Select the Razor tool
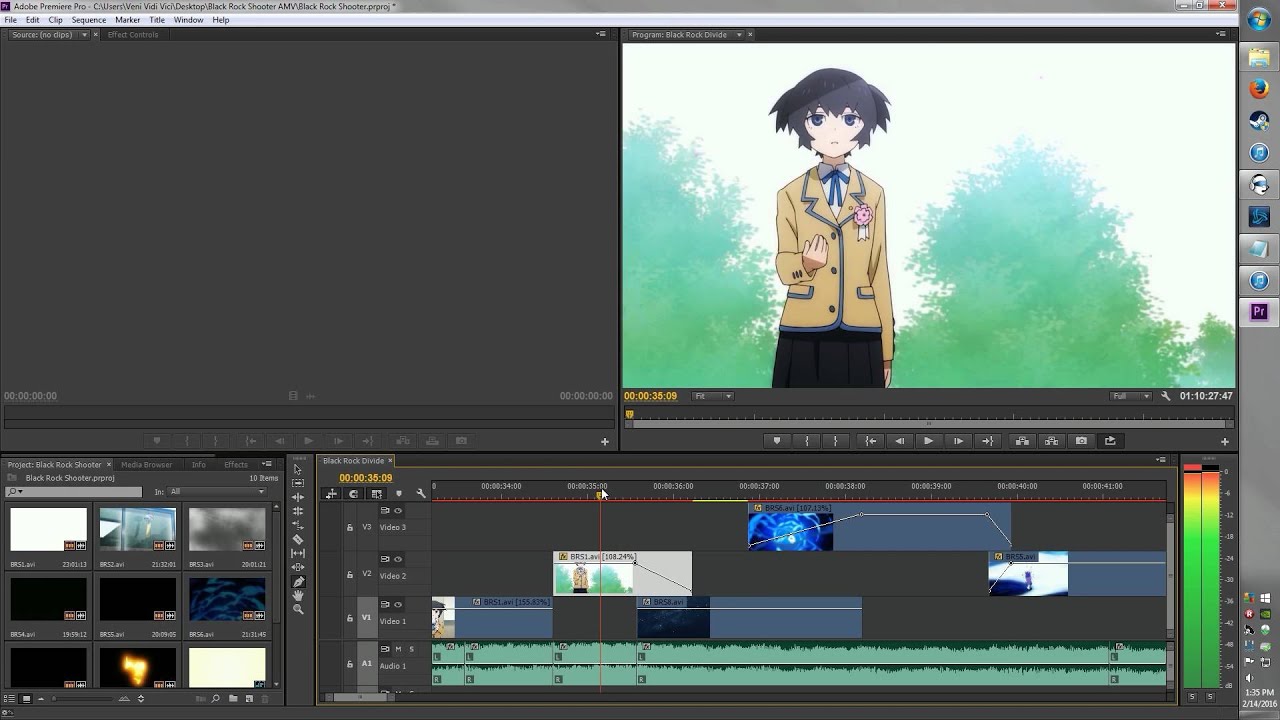The image size is (1280, 720). tap(297, 539)
